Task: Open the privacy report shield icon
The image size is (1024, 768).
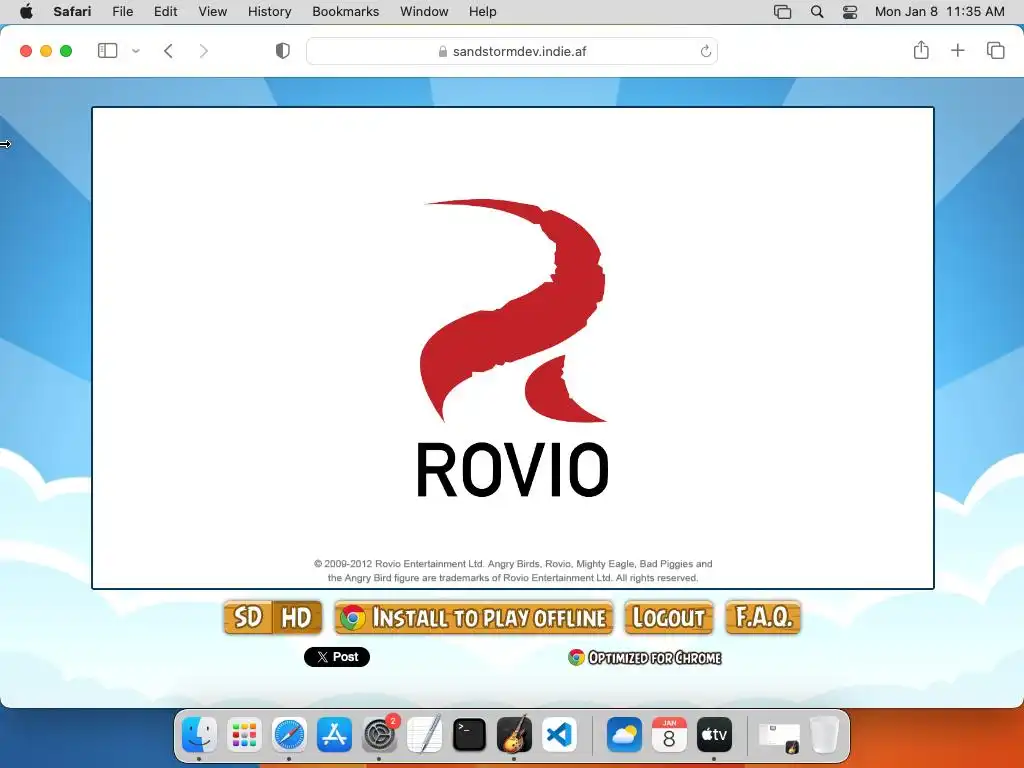Action: pyautogui.click(x=282, y=51)
